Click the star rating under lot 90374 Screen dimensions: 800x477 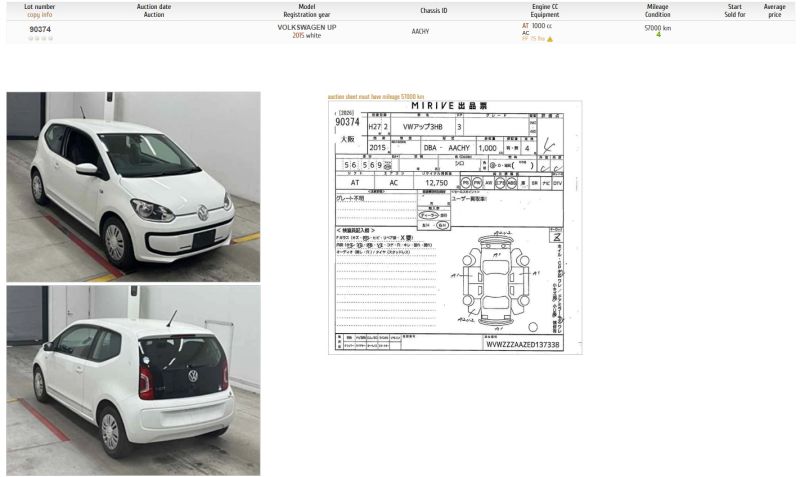tap(40, 38)
